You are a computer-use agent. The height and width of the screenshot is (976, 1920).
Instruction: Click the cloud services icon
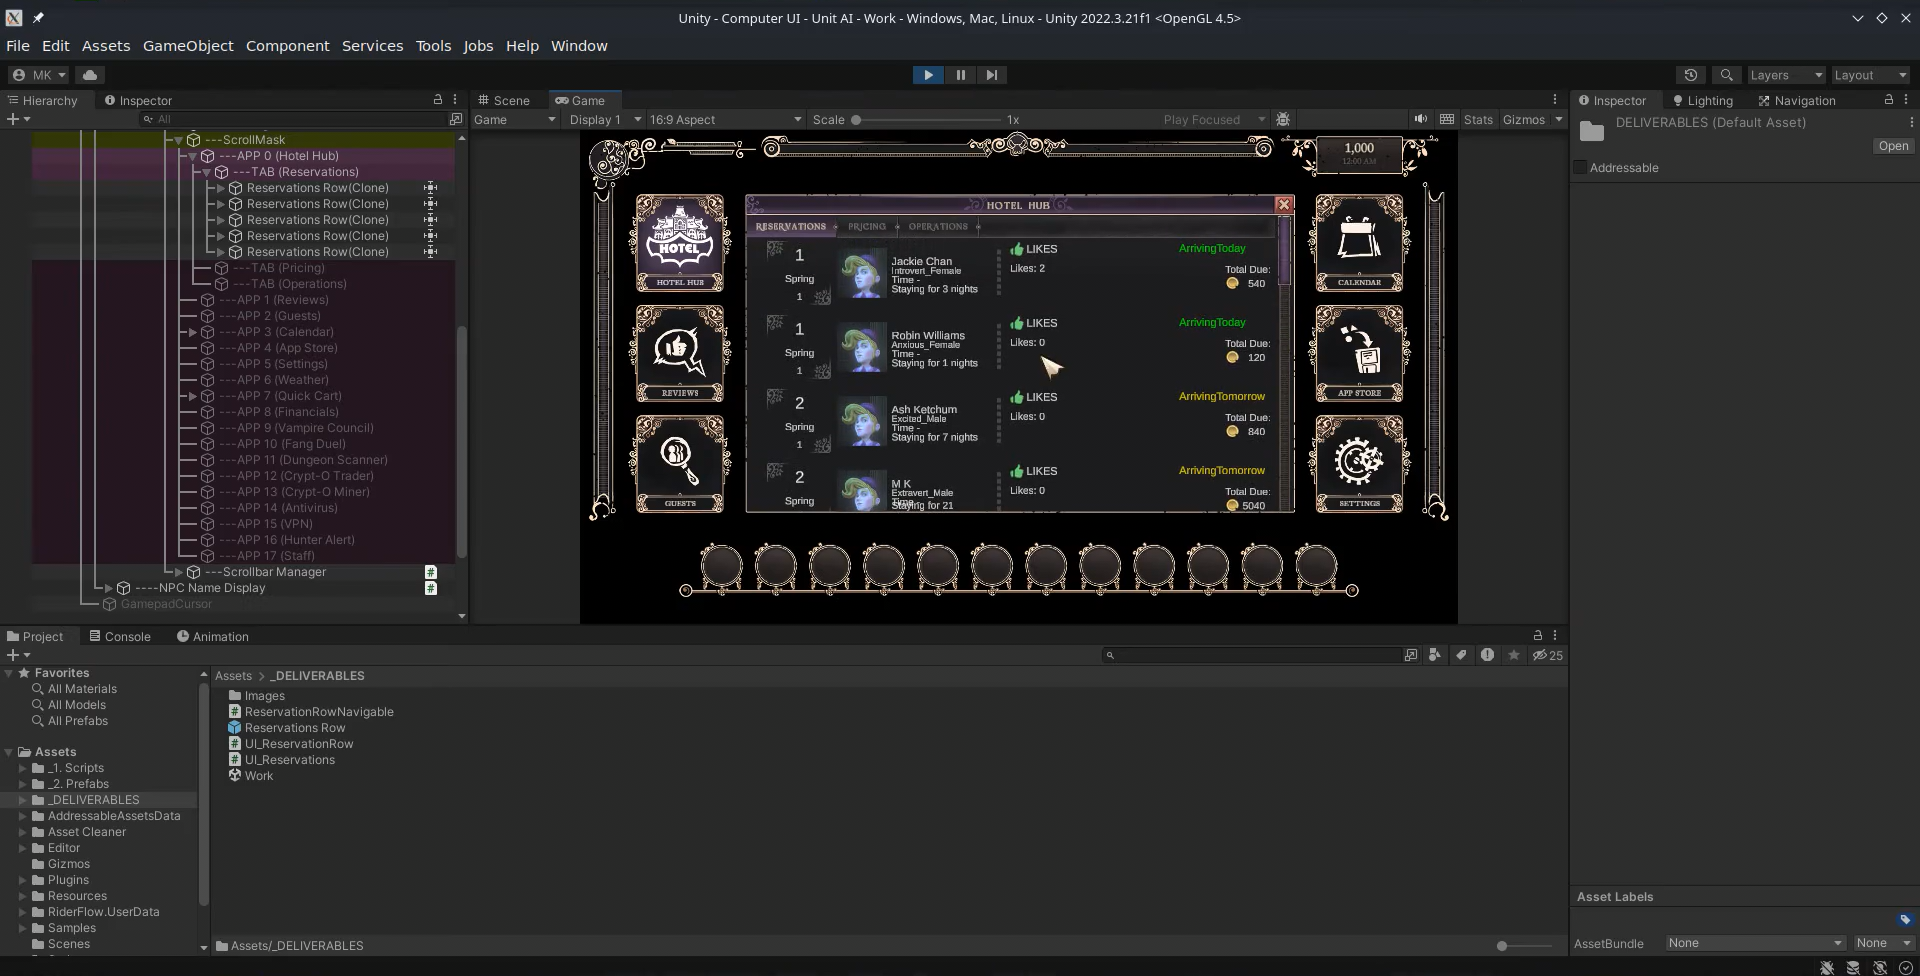[x=90, y=75]
